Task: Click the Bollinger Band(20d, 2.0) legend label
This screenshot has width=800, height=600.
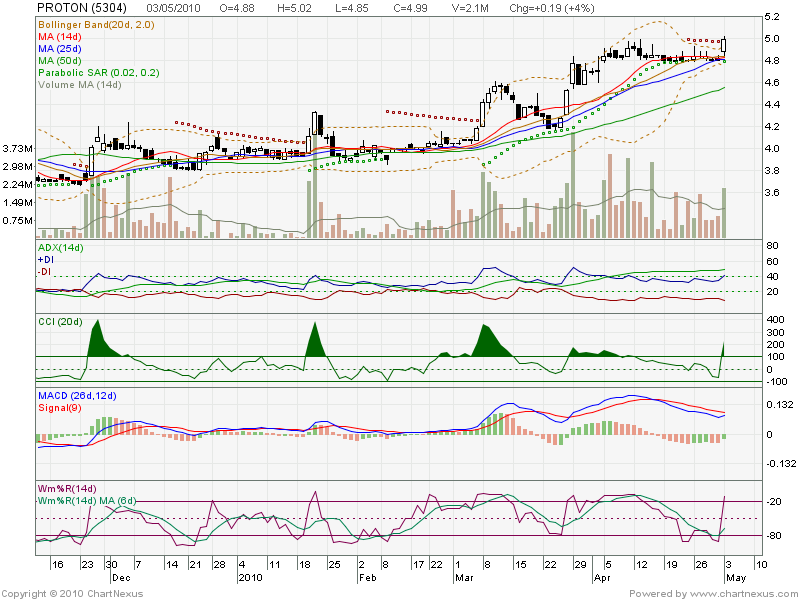Action: click(96, 24)
